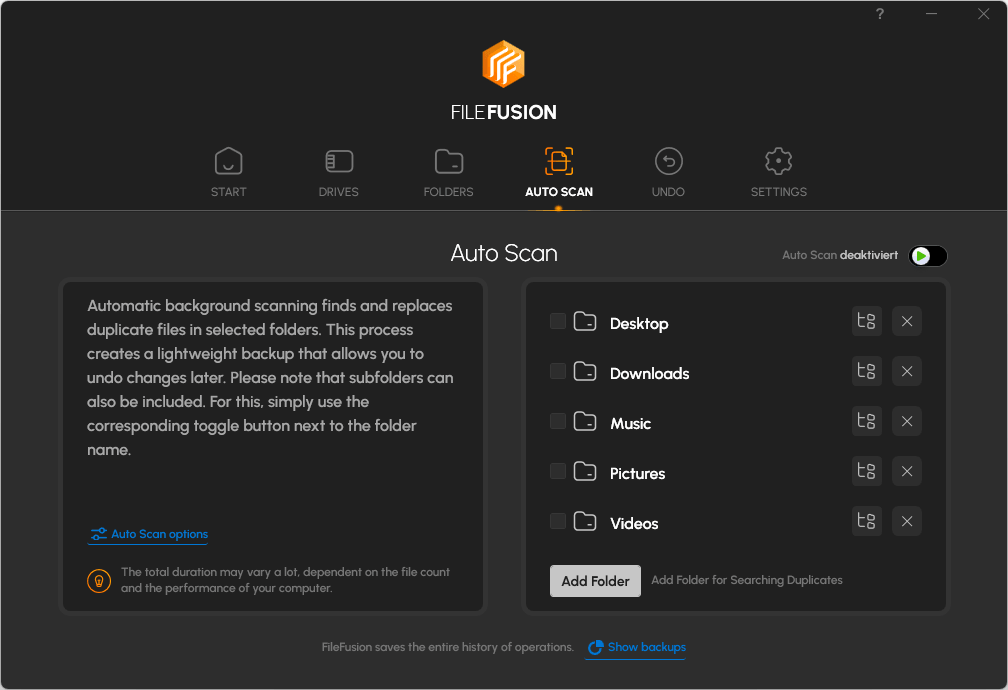Screen dimensions: 1008x690
Task: Enable the Auto Scan toggle
Action: 926,255
